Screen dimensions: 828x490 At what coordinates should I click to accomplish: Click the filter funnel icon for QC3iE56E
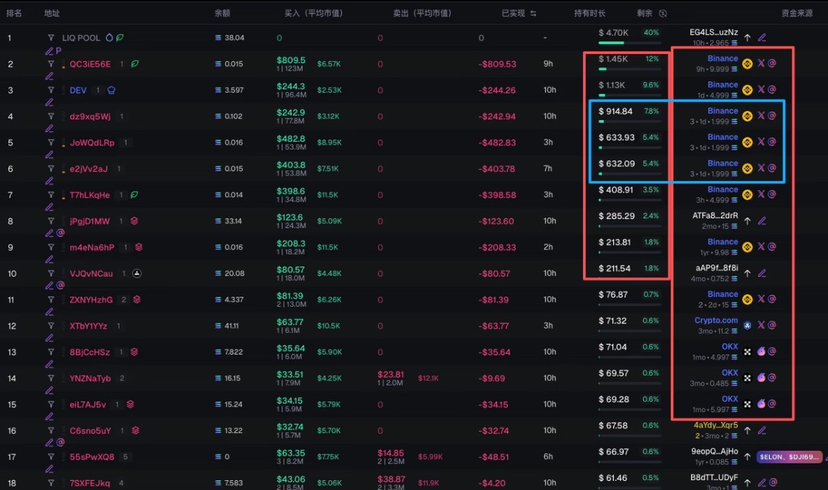coord(51,64)
